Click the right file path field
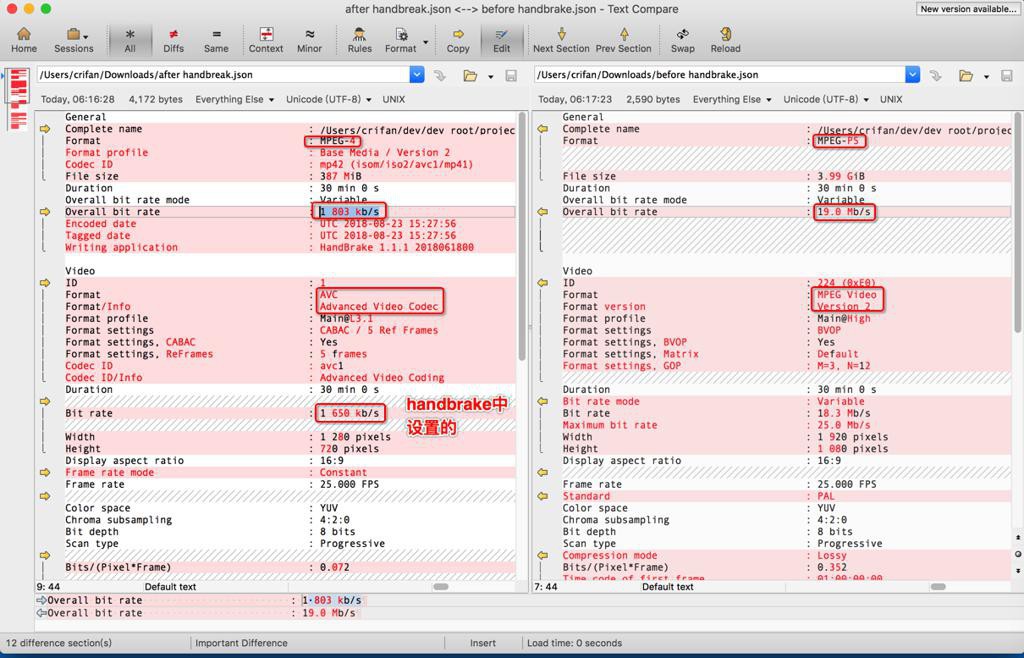 720,74
